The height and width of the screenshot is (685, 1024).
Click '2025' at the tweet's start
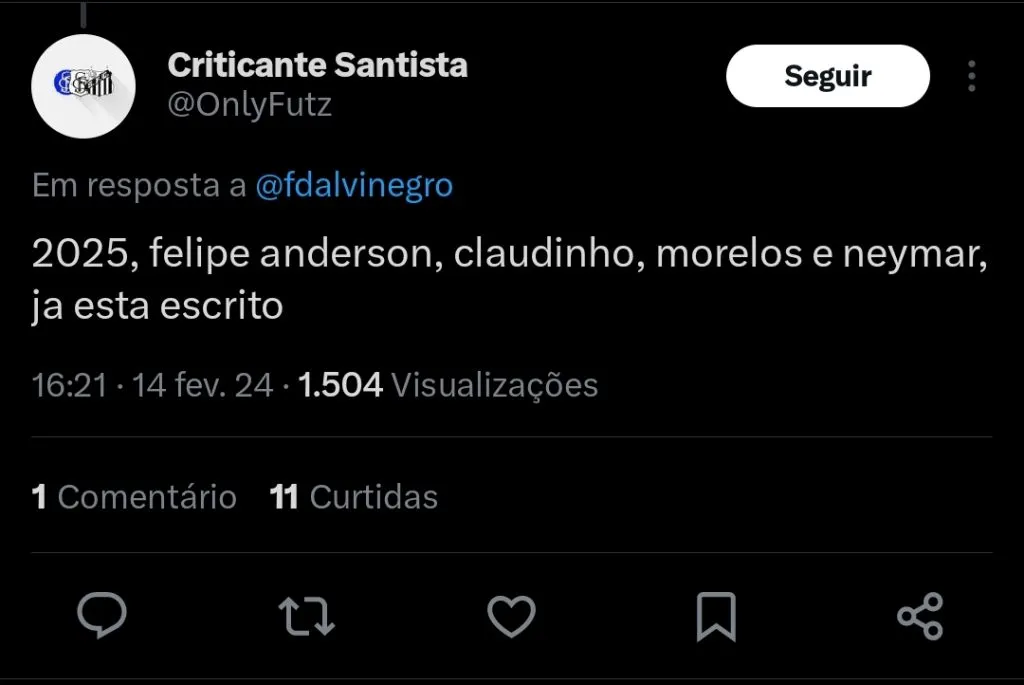click(x=79, y=257)
